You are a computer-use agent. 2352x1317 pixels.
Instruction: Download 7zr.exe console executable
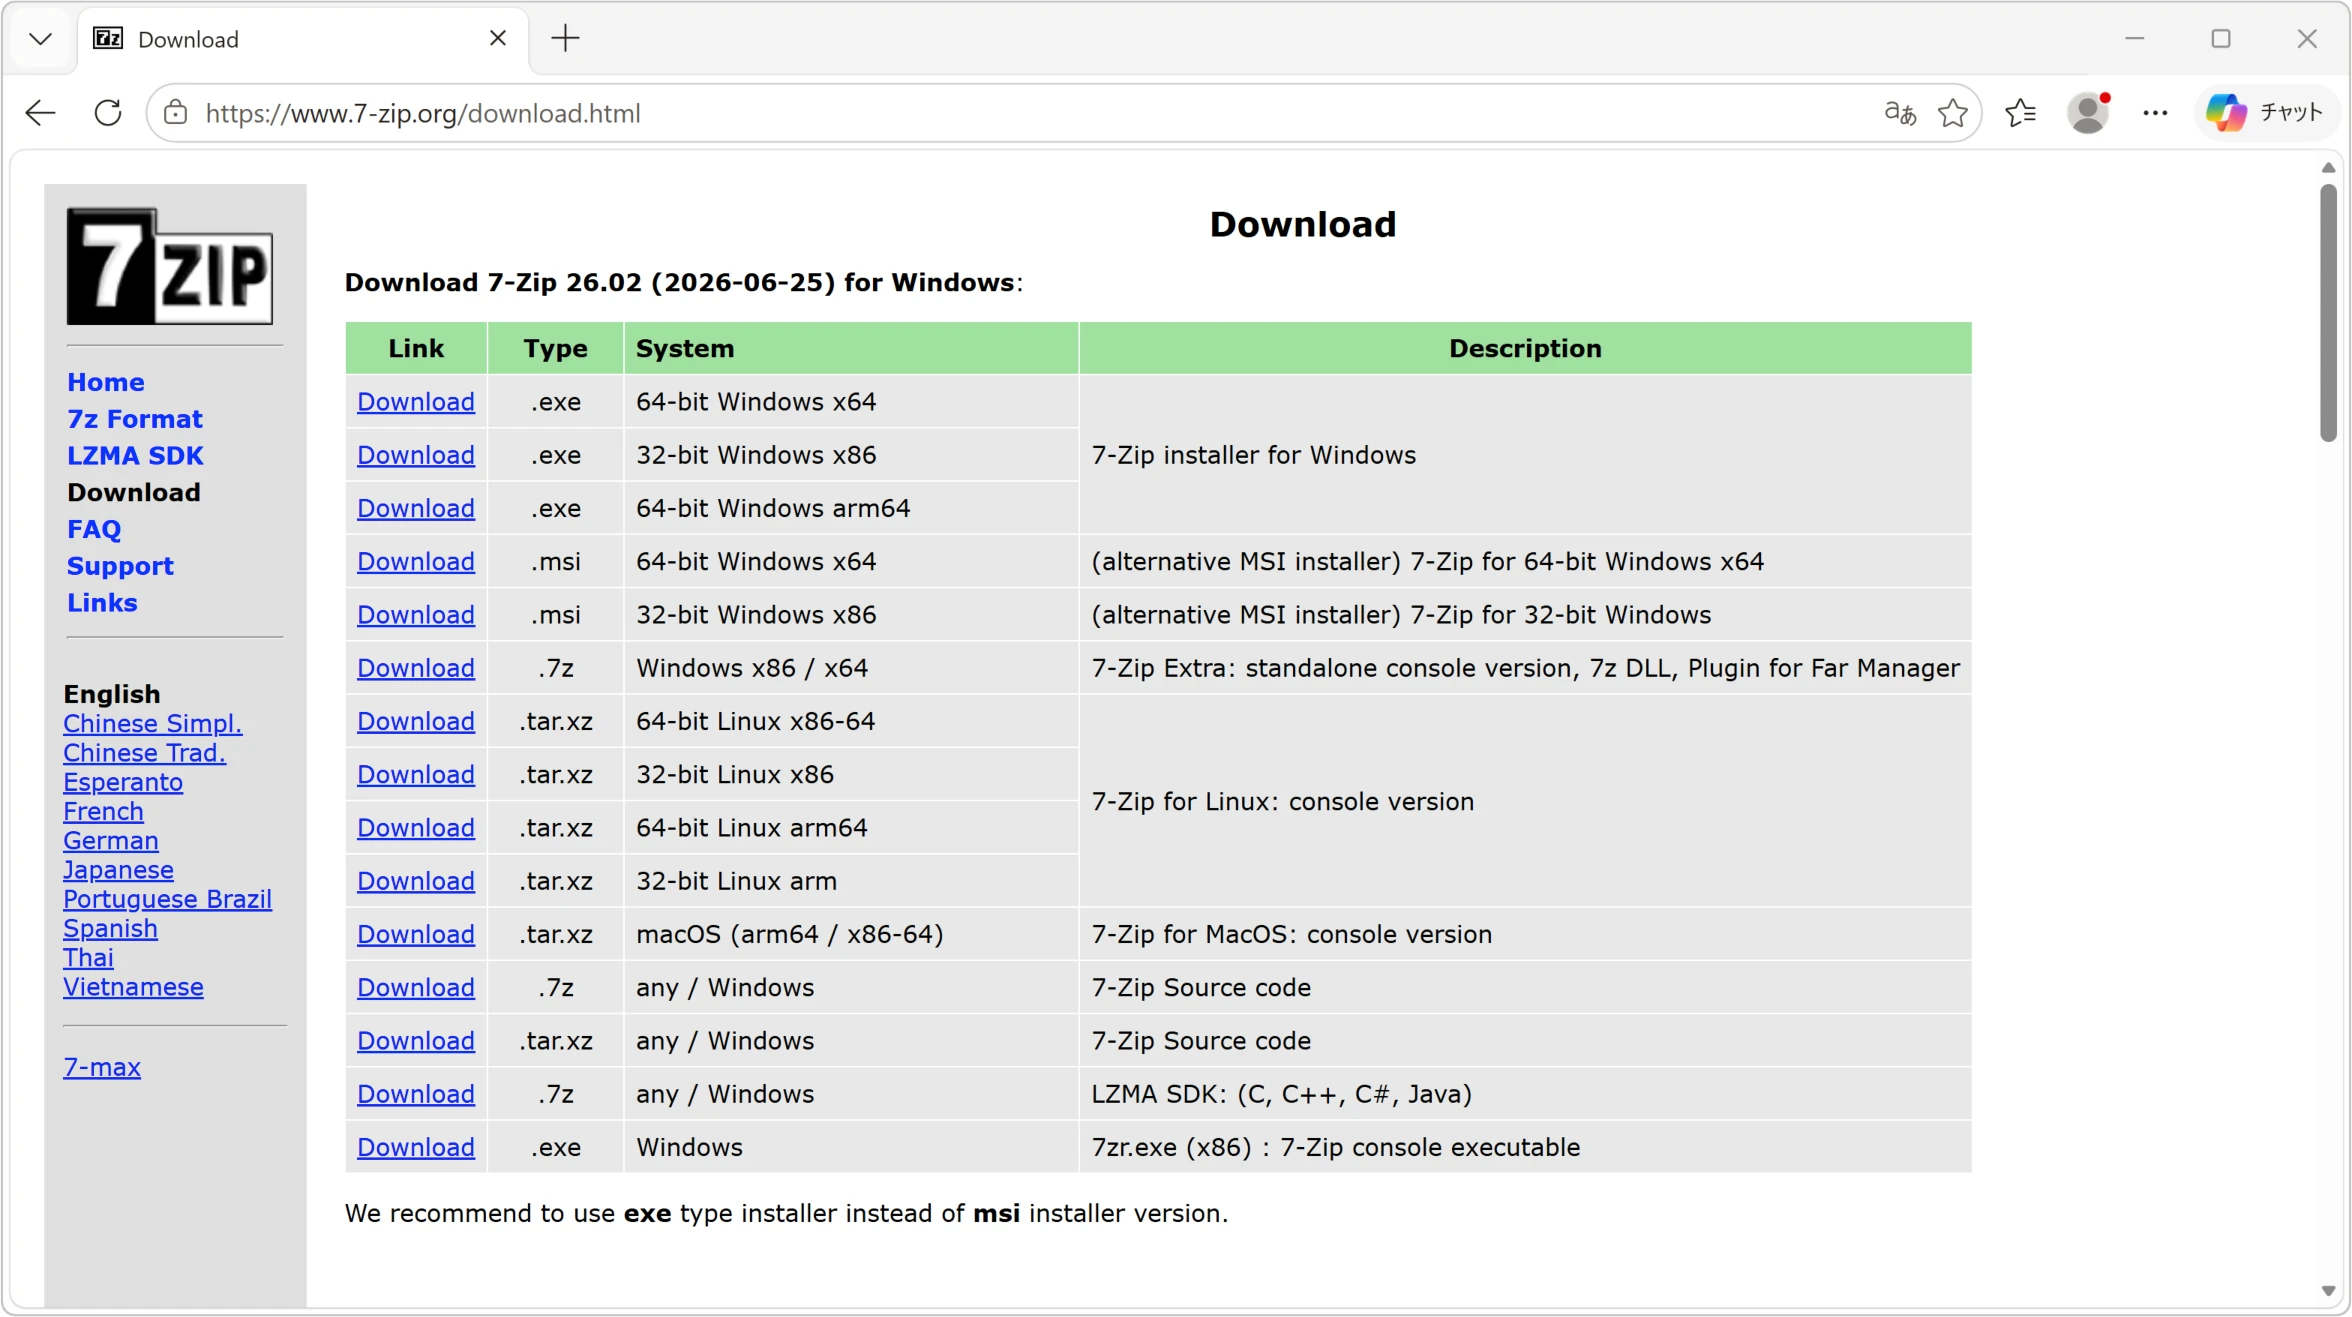(x=416, y=1148)
